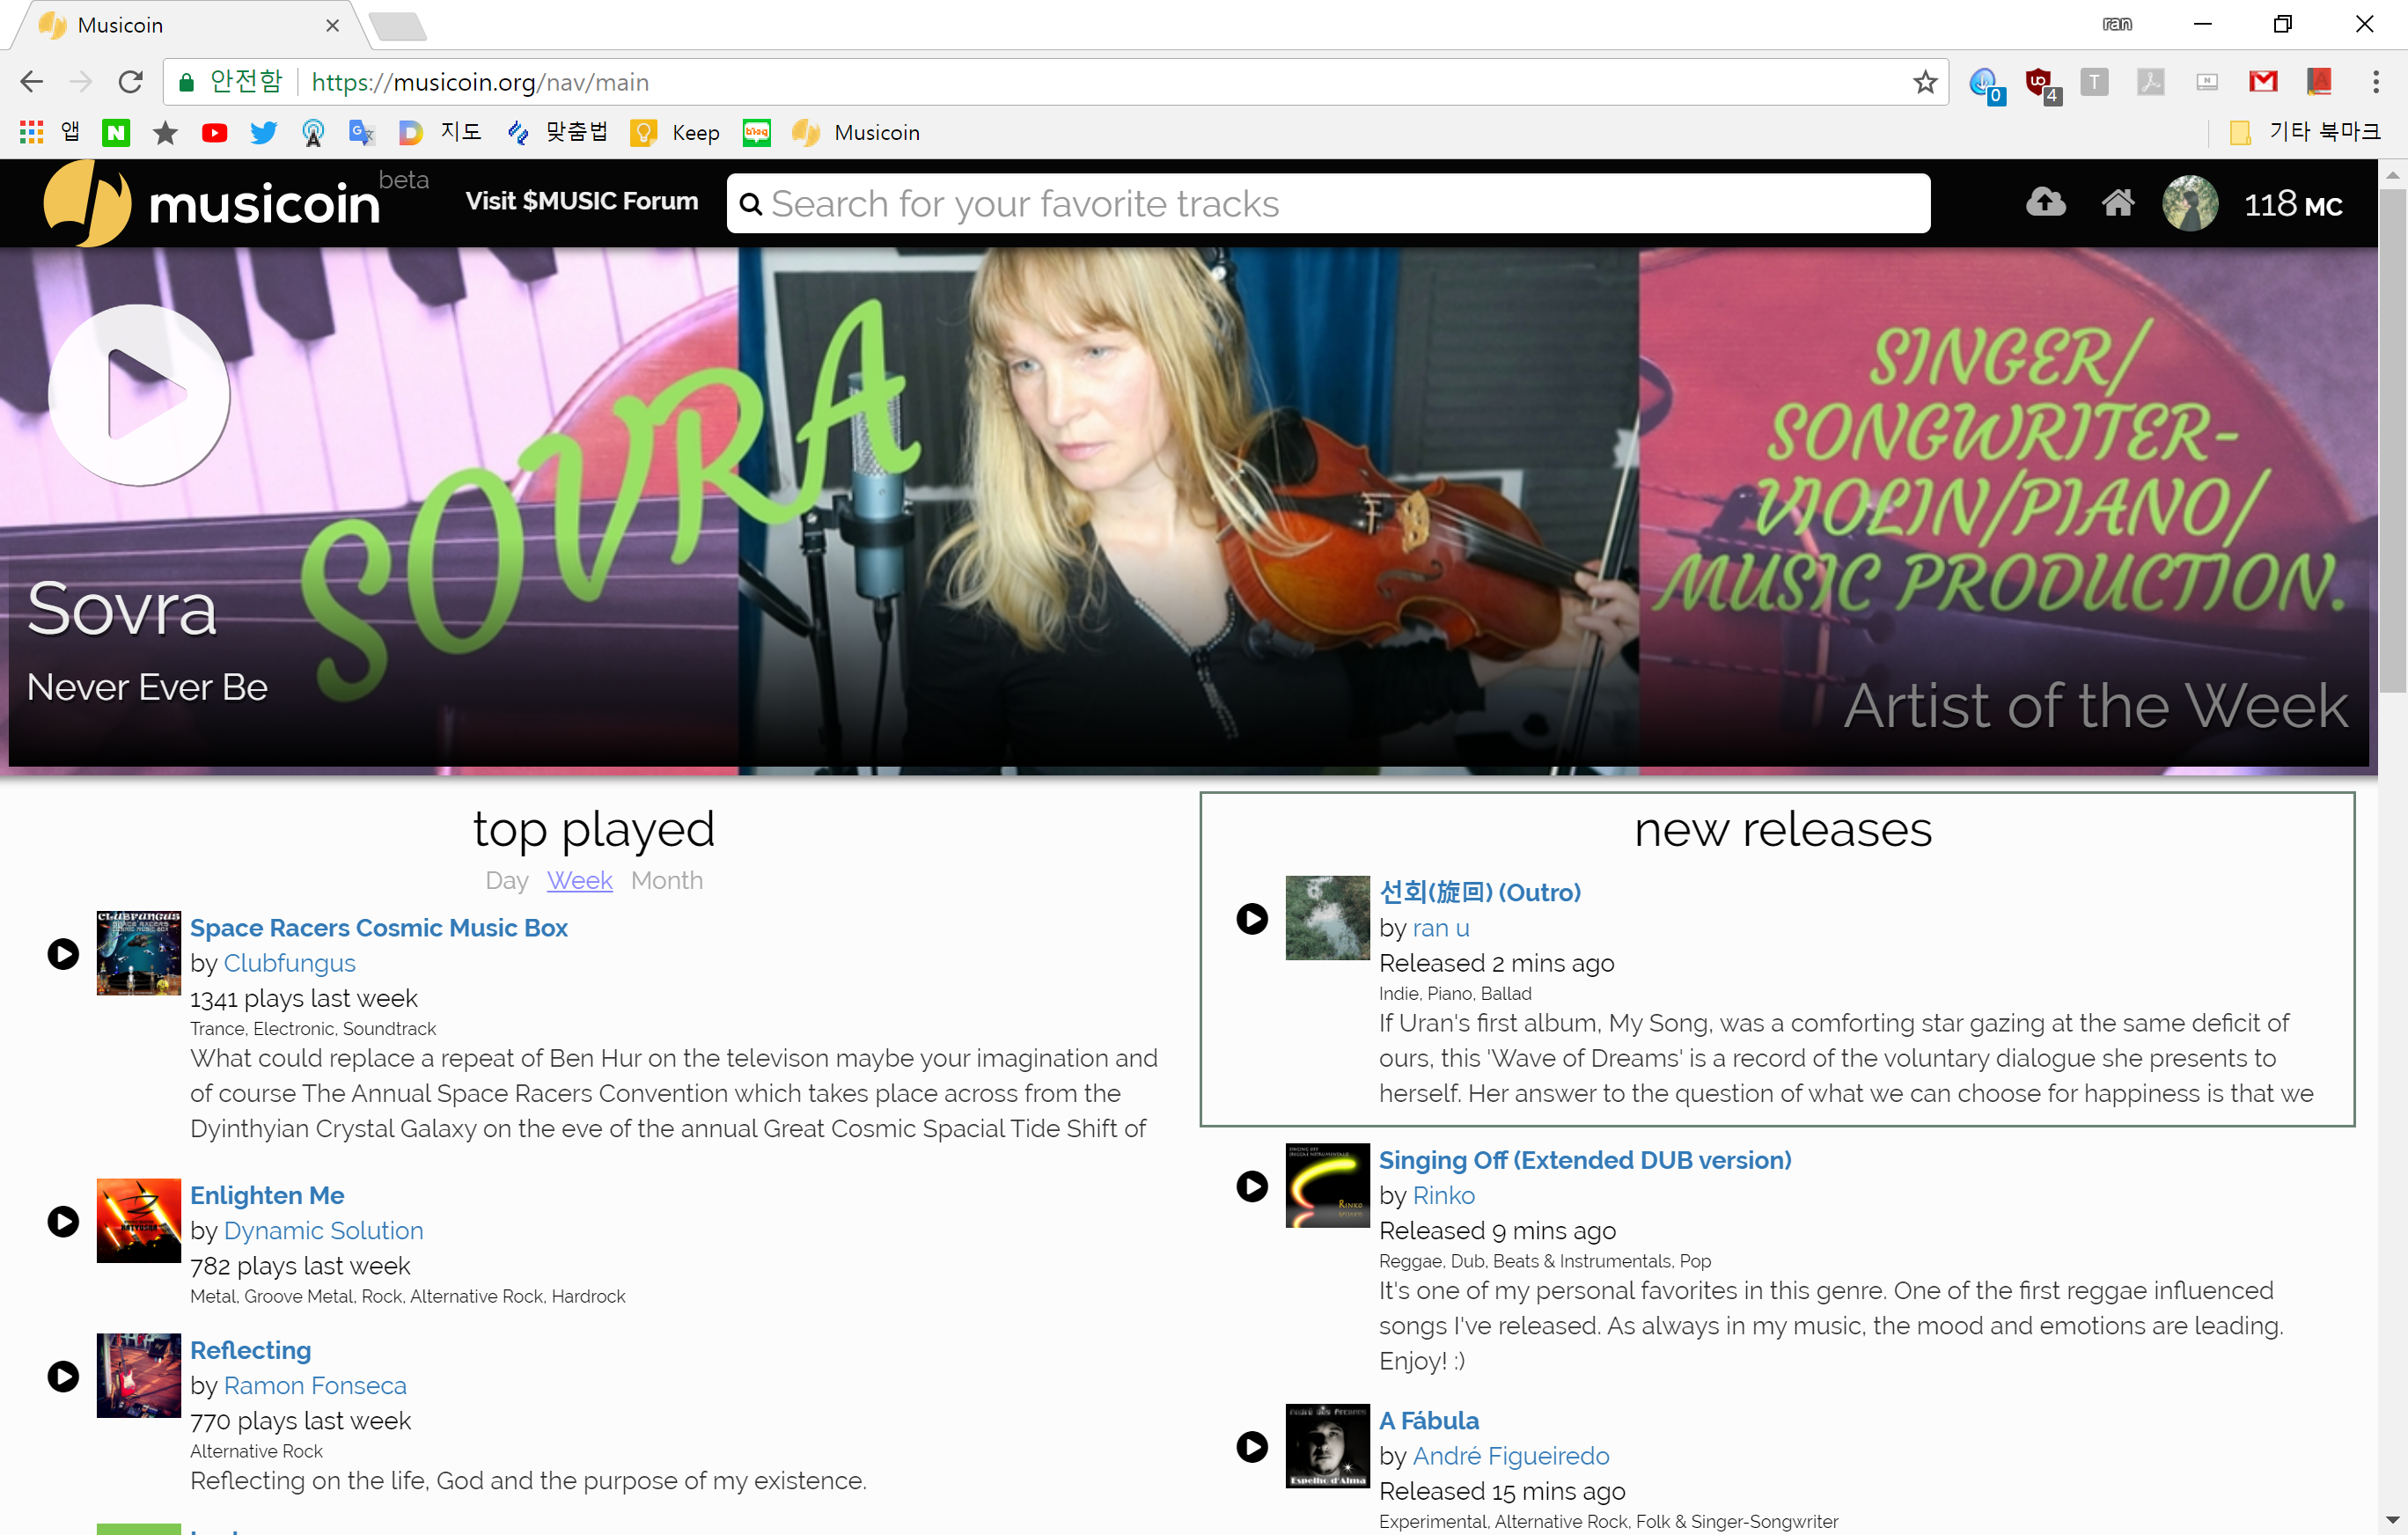Screen dimensions: 2408x1535
Task: Click the site security 안전함 lock
Action: click(230, 82)
